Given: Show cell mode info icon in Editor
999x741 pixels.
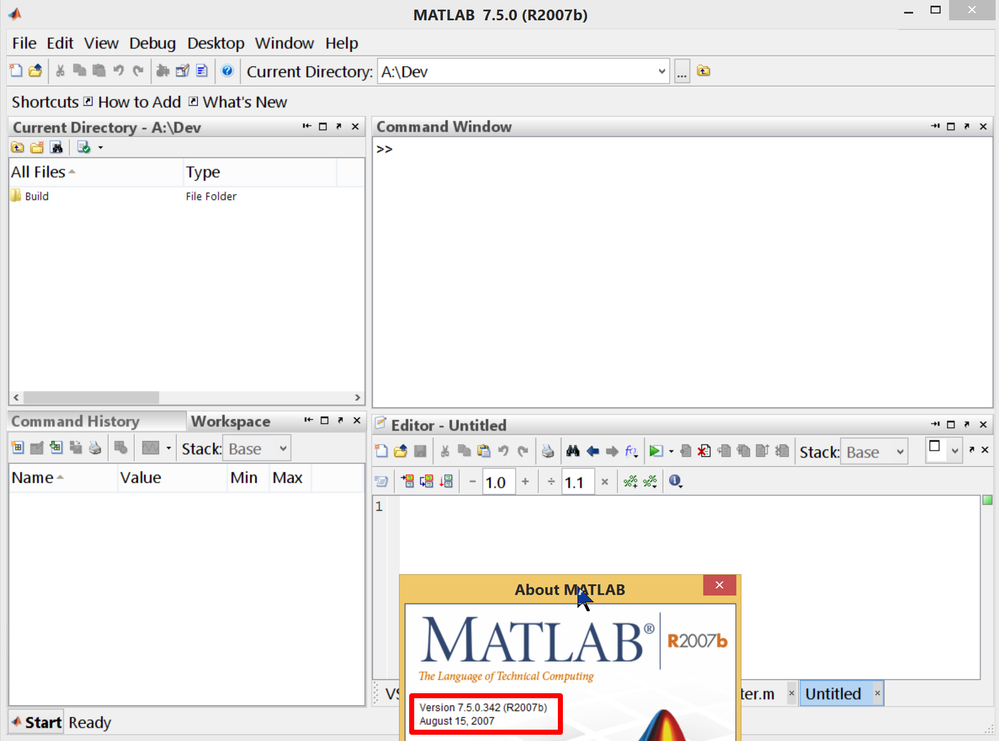Looking at the screenshot, I should click(x=675, y=482).
